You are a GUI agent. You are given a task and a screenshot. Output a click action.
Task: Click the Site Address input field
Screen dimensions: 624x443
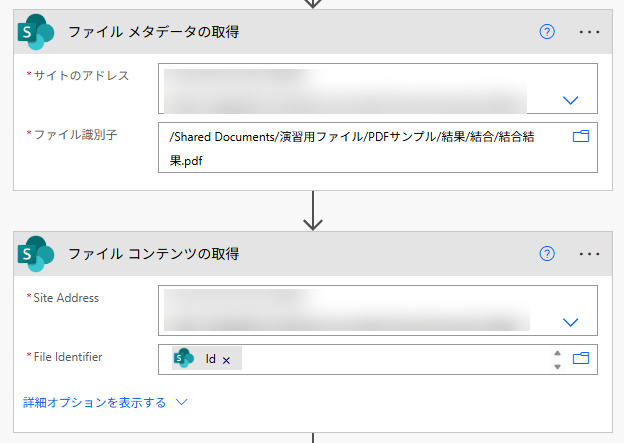coord(378,310)
